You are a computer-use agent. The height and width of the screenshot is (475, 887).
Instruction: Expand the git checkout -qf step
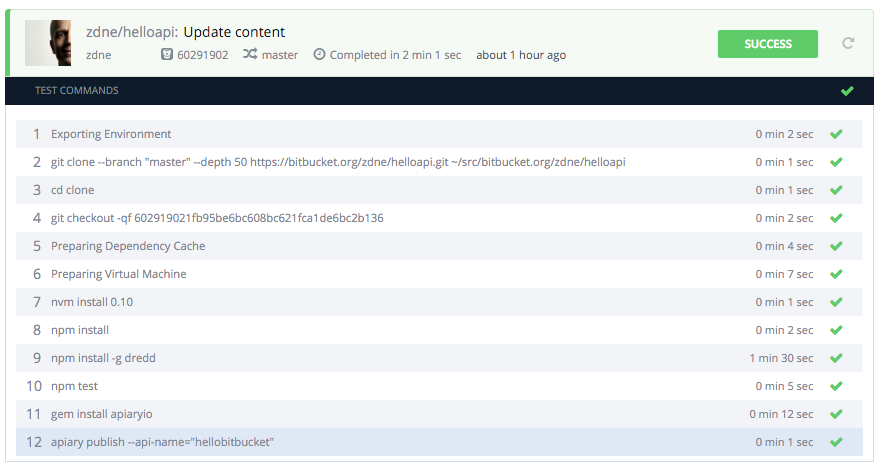[x=440, y=218]
